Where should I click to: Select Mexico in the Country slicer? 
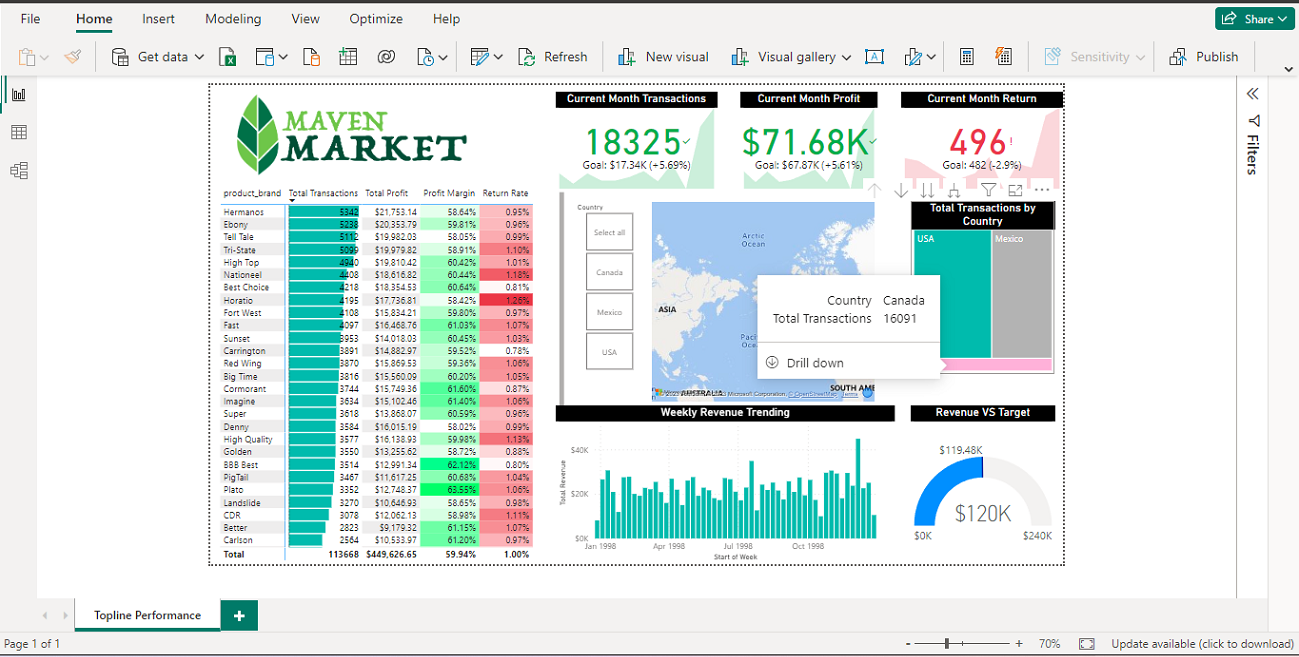tap(609, 311)
